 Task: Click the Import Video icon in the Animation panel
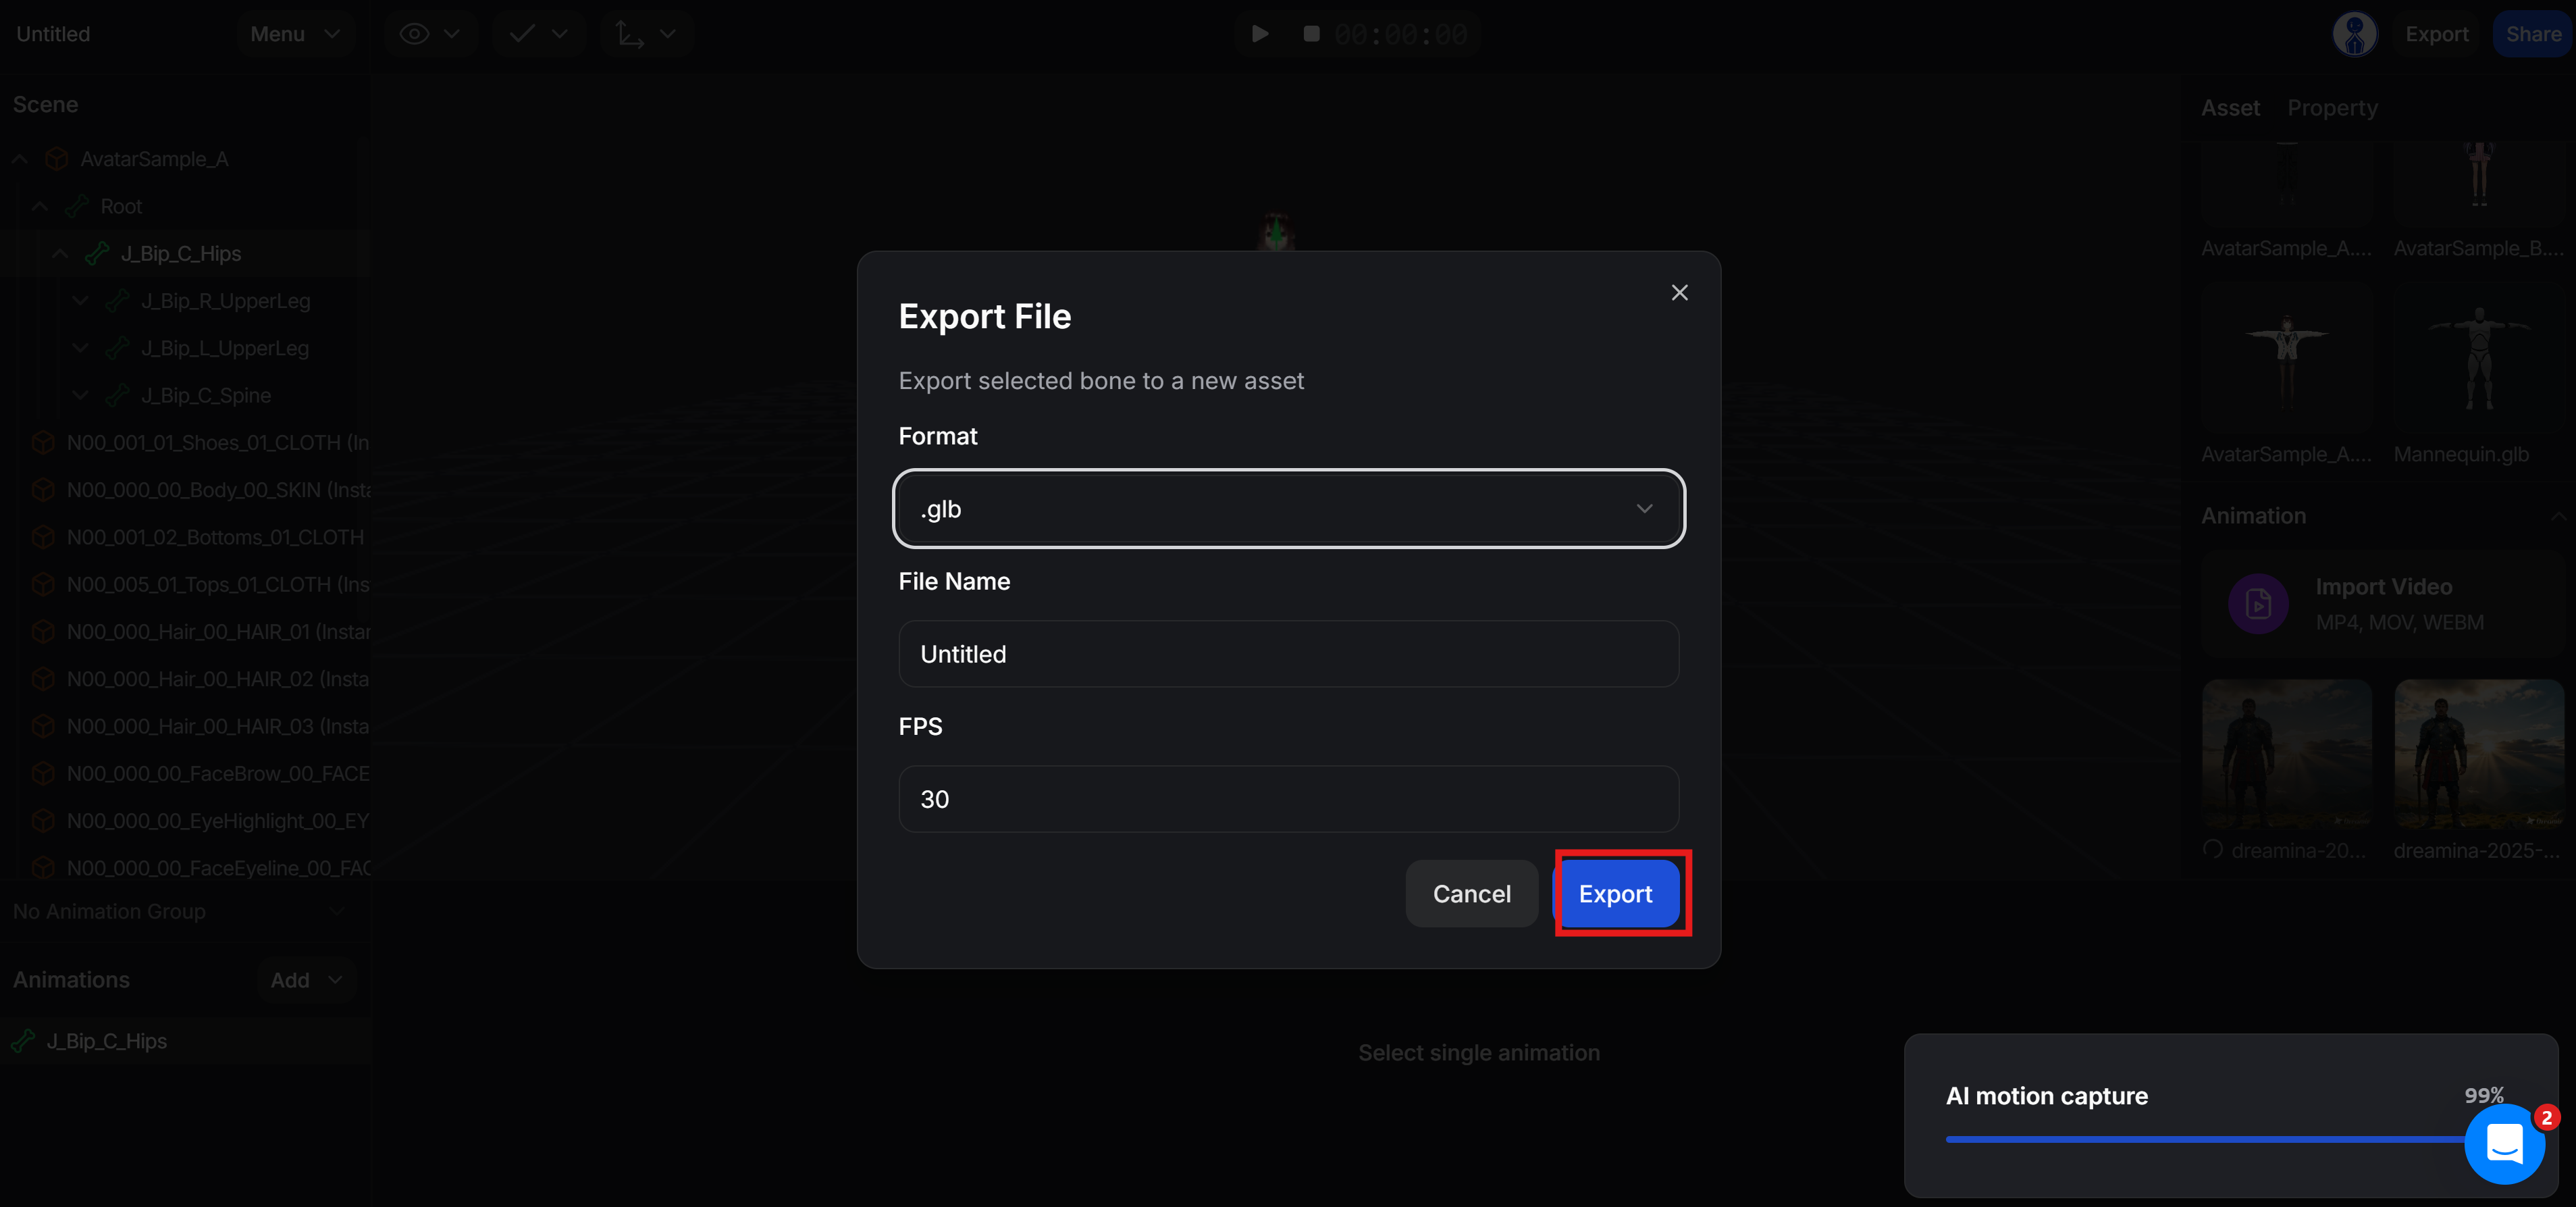point(2259,603)
